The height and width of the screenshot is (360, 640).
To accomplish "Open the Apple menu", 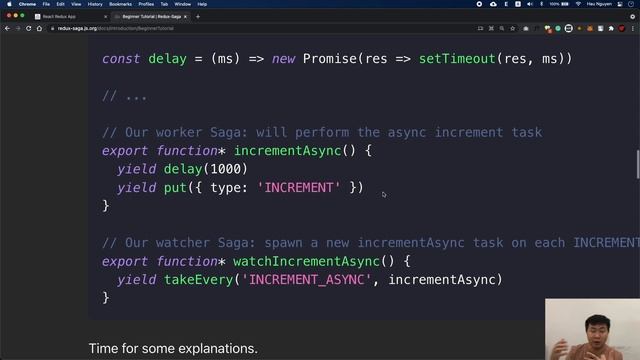I will [9, 4].
